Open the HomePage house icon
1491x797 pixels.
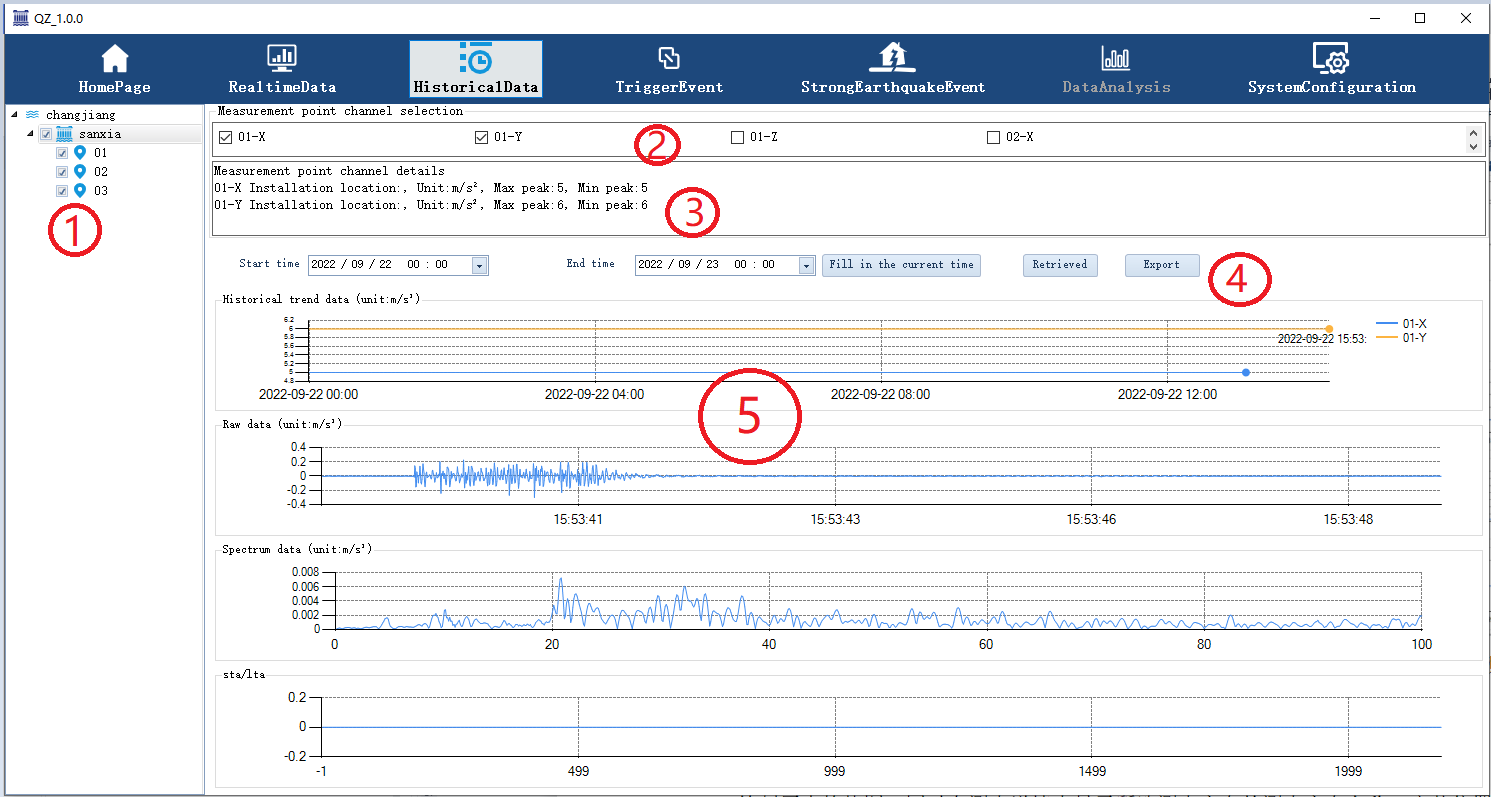[x=115, y=59]
